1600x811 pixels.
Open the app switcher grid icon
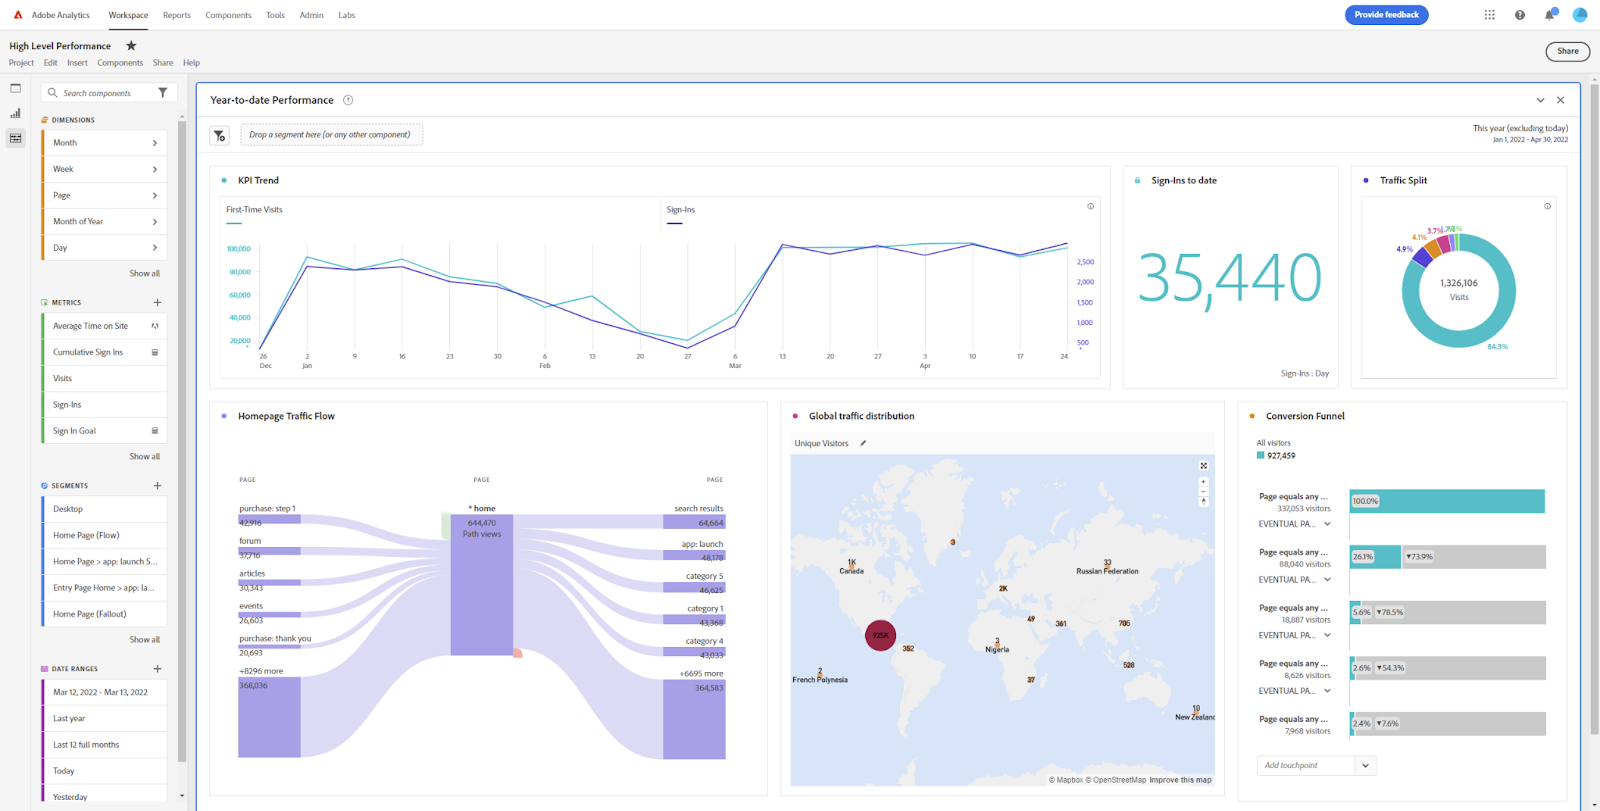(x=1489, y=15)
